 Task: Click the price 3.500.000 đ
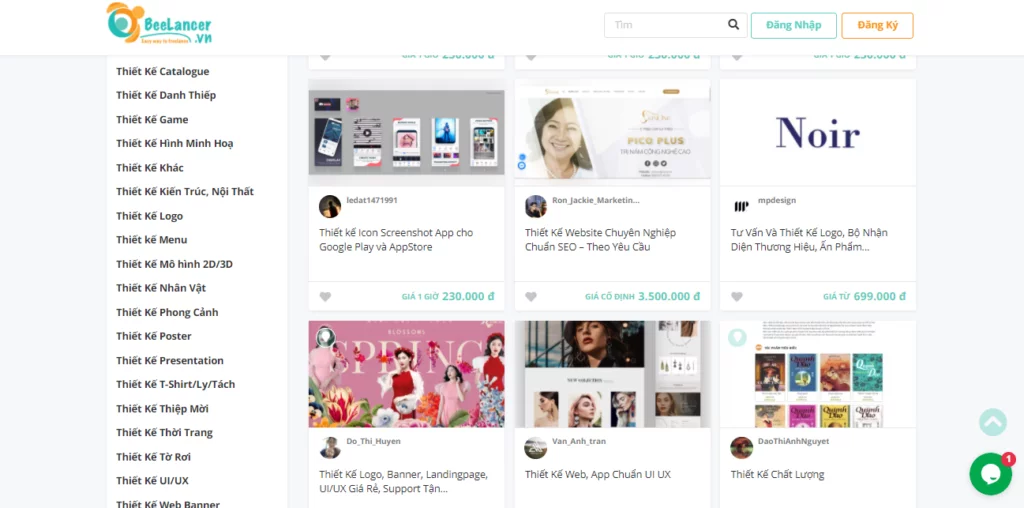[x=669, y=296]
